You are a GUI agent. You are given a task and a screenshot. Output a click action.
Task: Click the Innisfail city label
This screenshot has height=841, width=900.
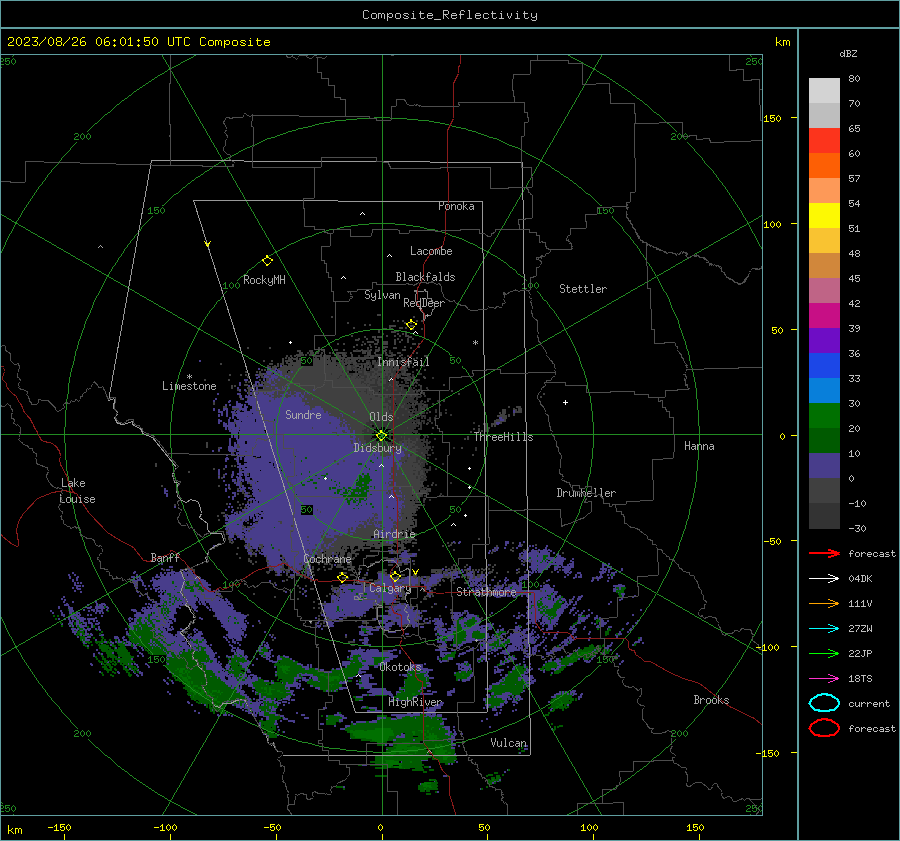pos(404,362)
